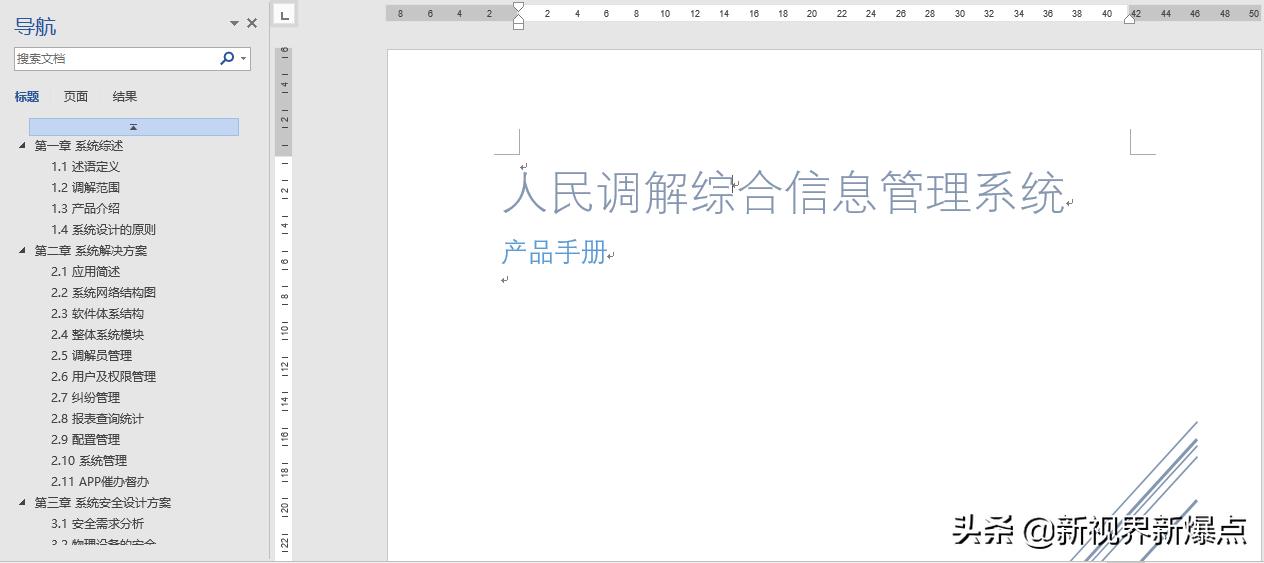Collapse the 第一章 系统综述 heading
Viewport: 1264px width, 563px height.
tap(23, 145)
